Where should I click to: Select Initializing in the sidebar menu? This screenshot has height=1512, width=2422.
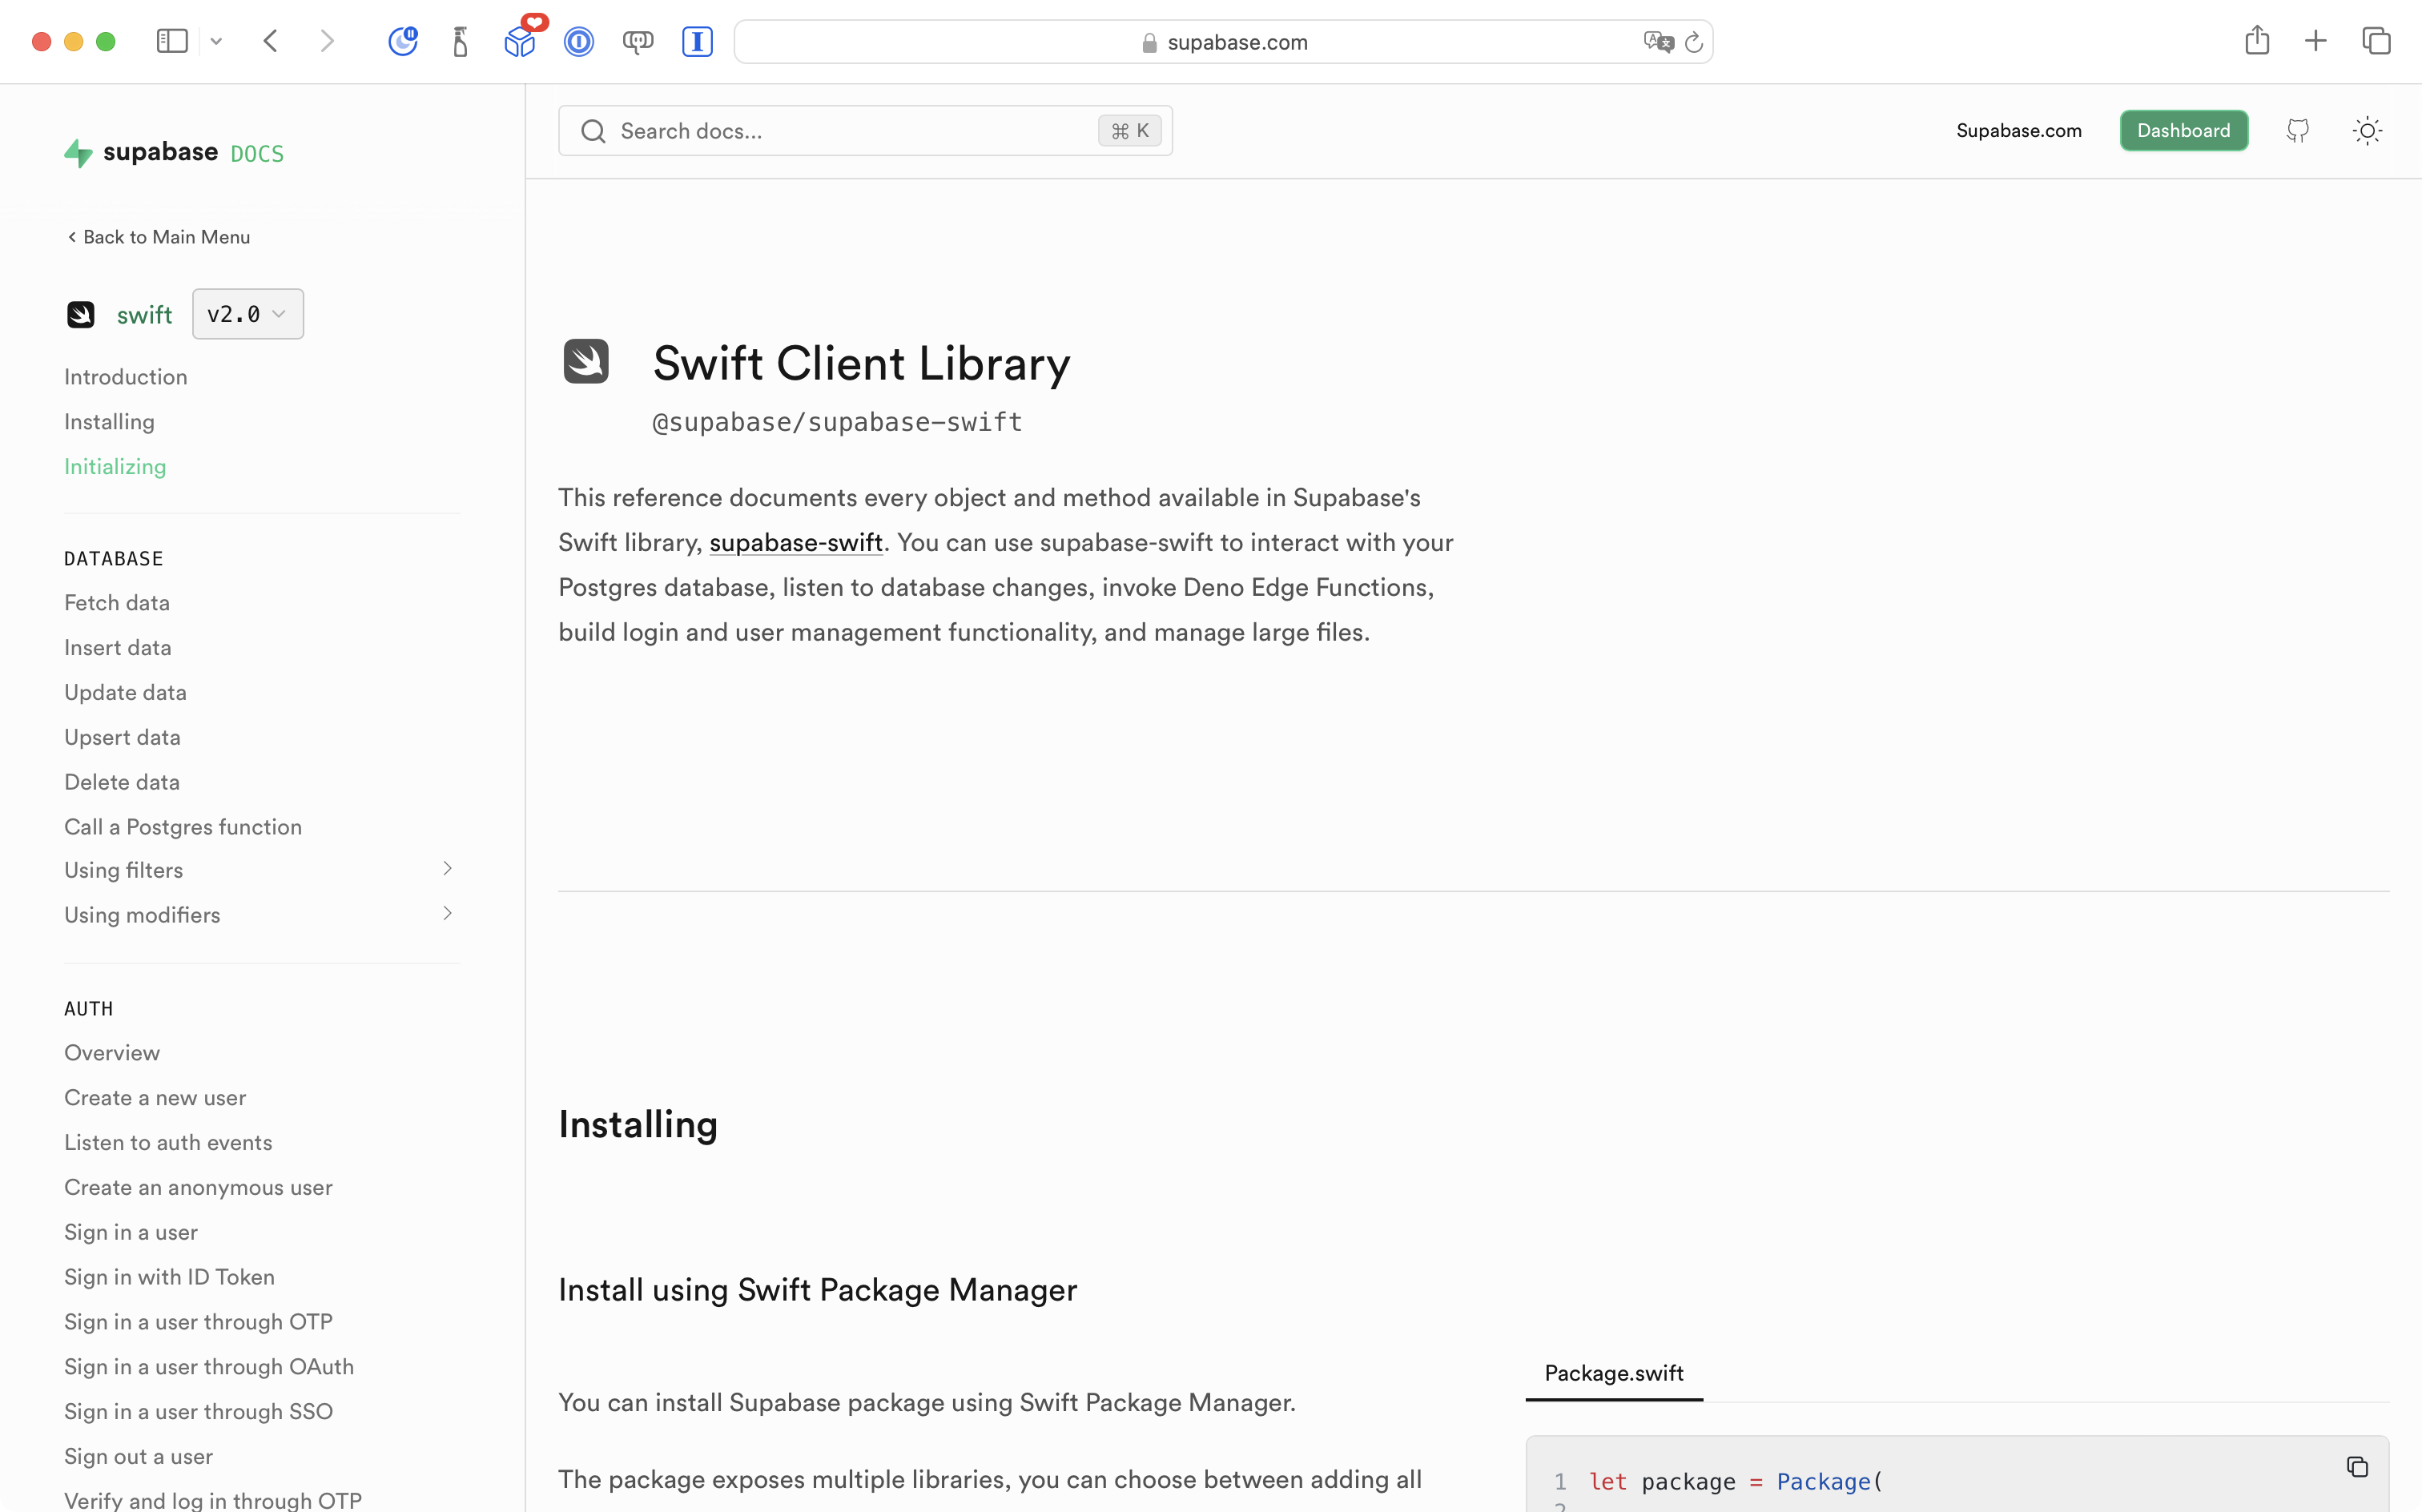115,466
